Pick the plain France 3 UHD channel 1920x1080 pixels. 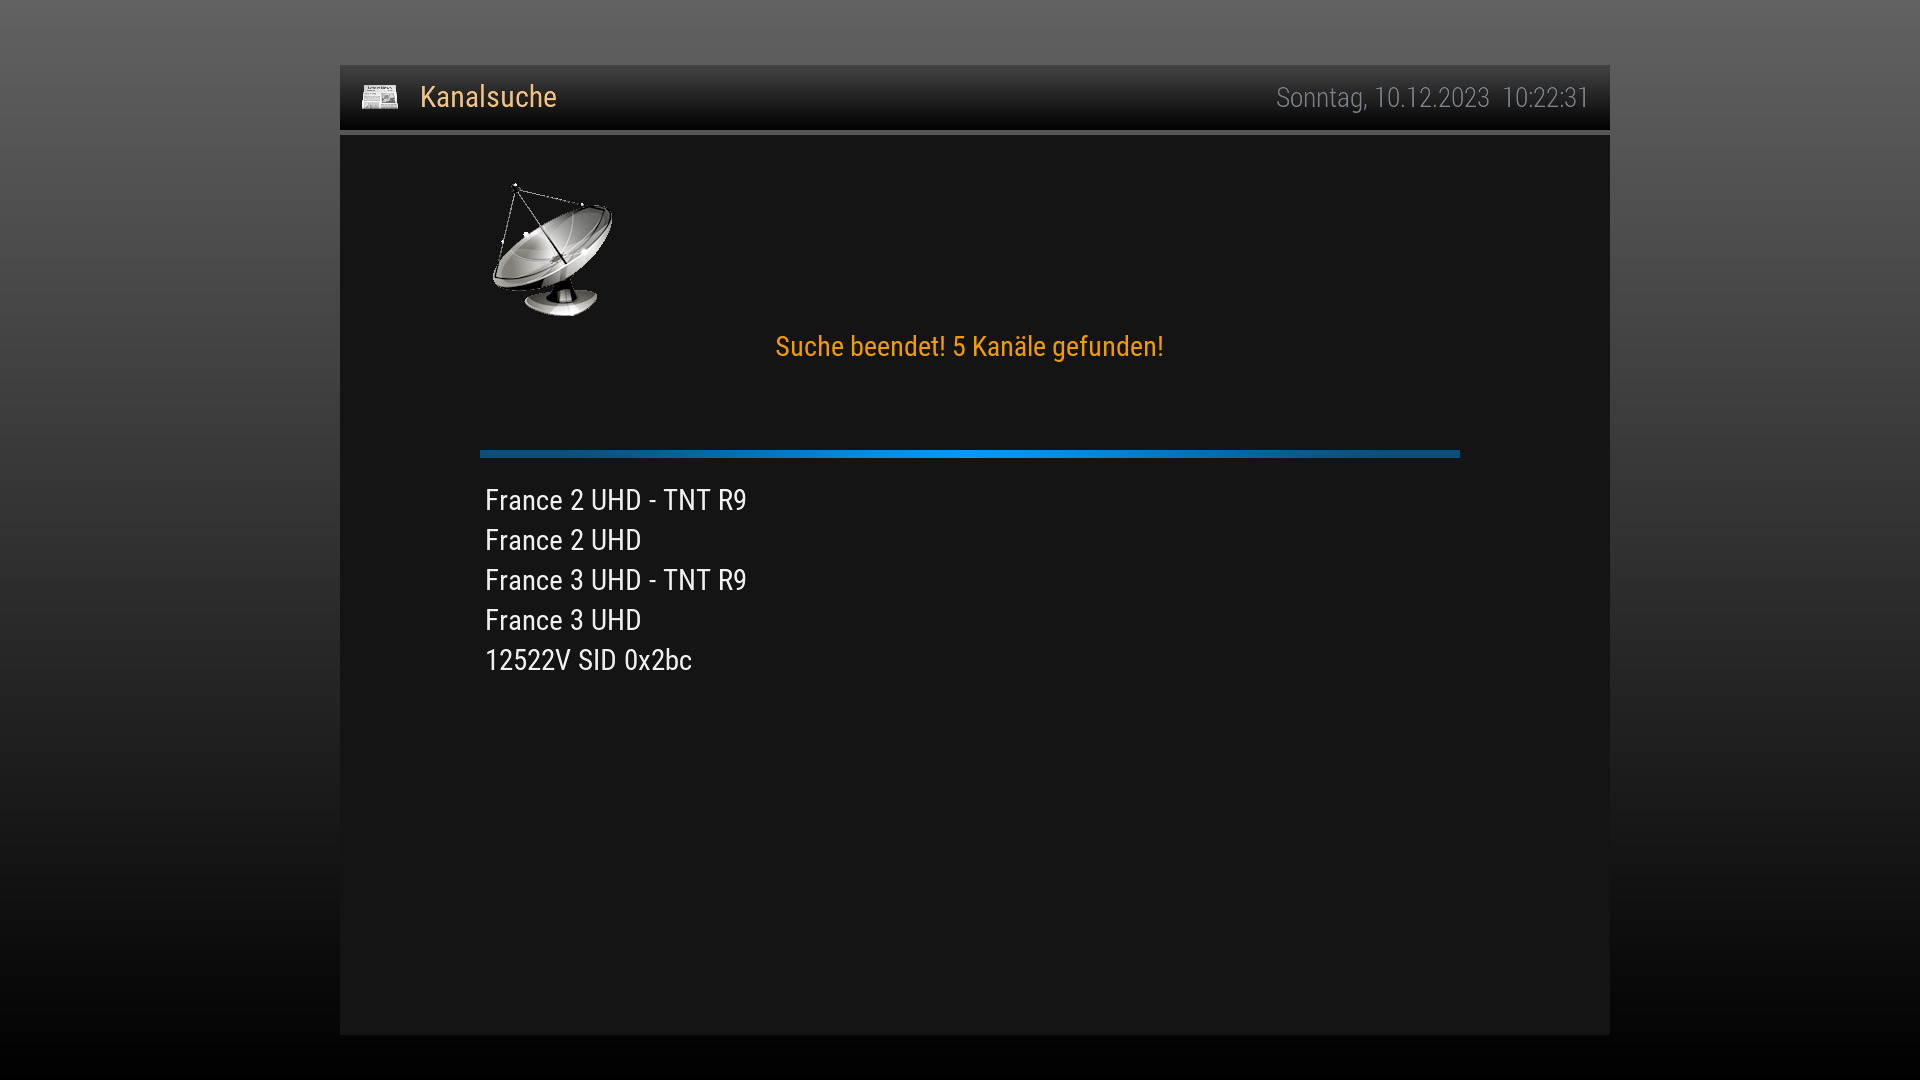point(563,620)
